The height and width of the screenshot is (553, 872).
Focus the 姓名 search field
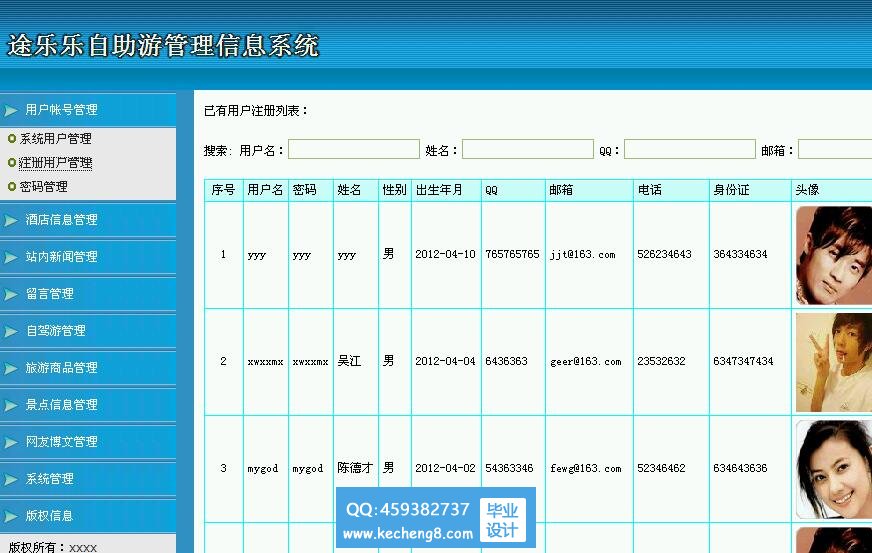pos(528,149)
